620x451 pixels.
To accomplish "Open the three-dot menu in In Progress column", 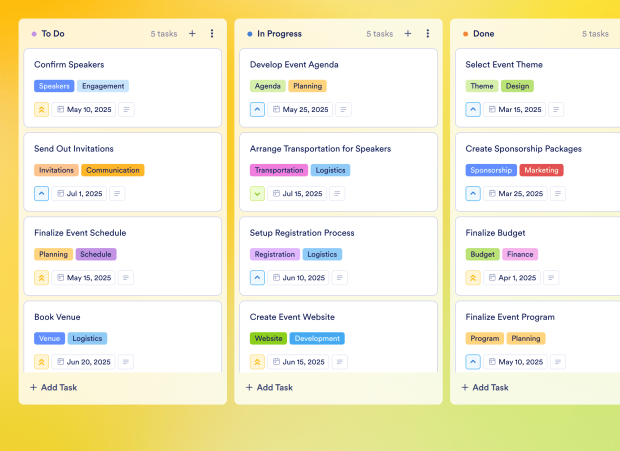I will click(428, 33).
